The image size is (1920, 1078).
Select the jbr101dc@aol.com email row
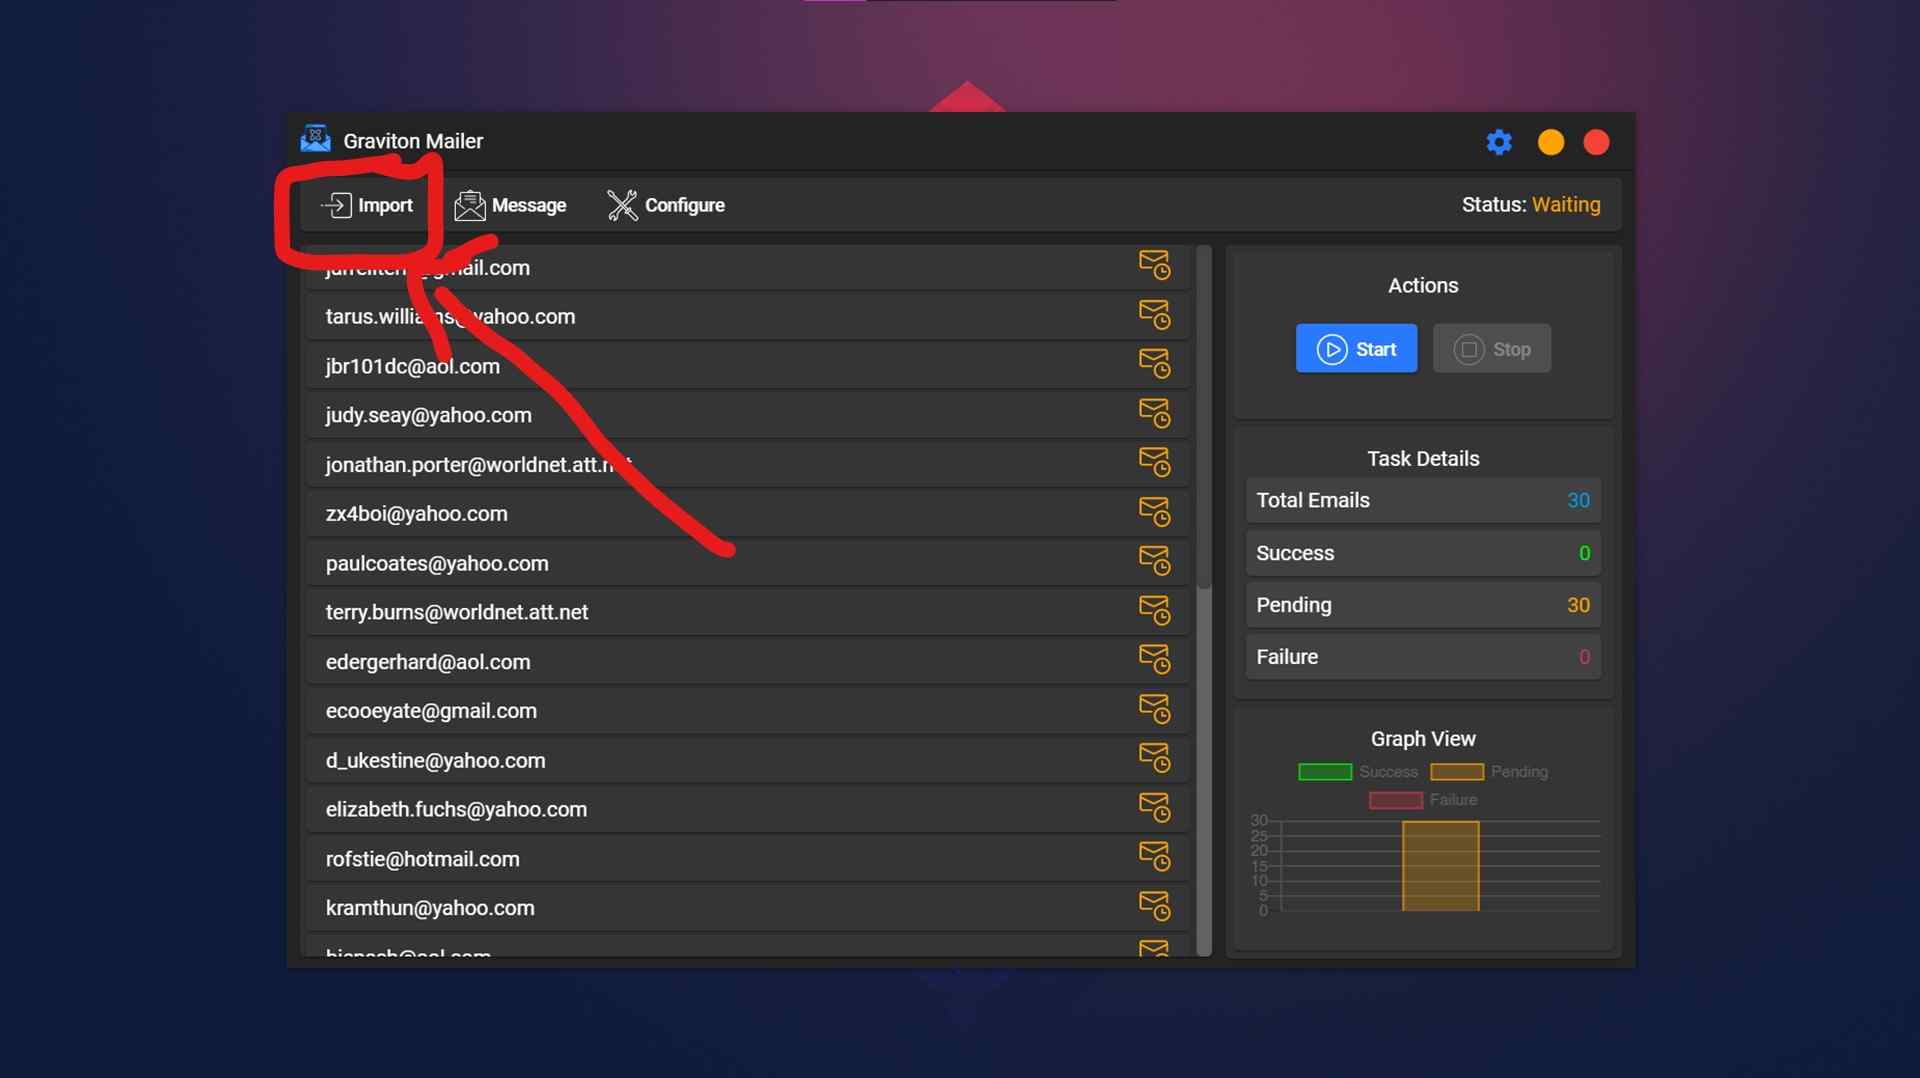748,366
